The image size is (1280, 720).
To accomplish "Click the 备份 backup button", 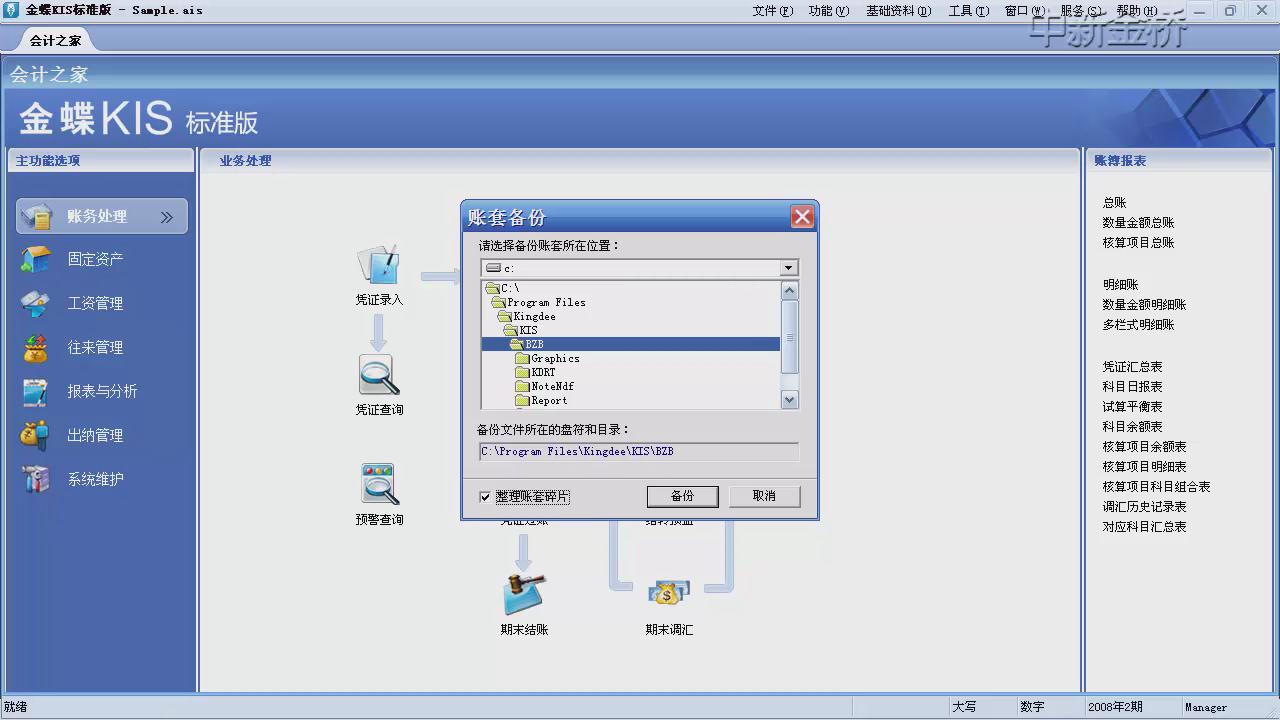I will (x=682, y=496).
